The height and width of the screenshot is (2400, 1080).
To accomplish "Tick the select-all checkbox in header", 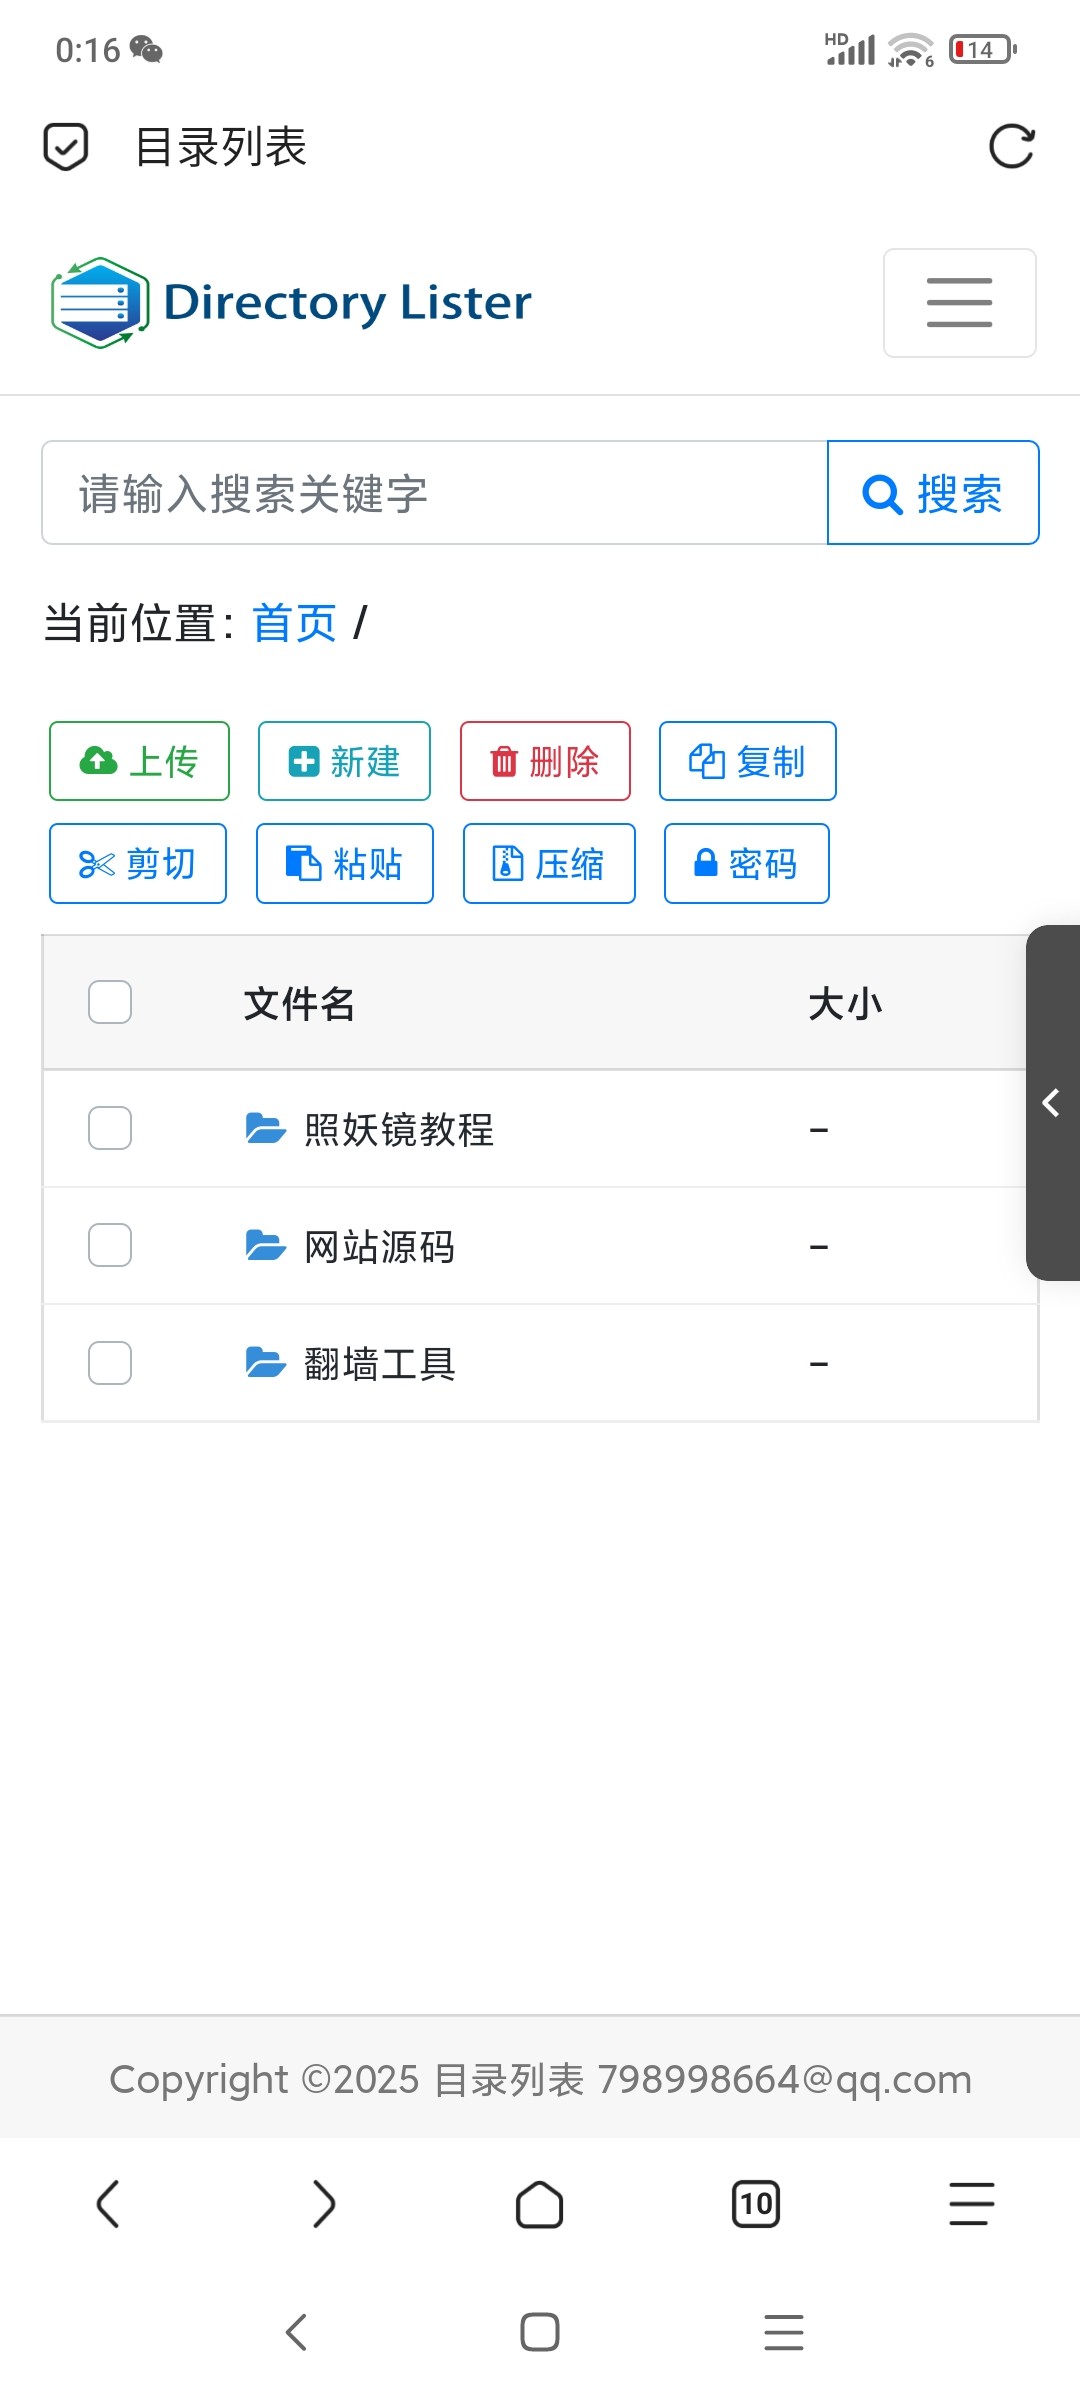I will (110, 1002).
